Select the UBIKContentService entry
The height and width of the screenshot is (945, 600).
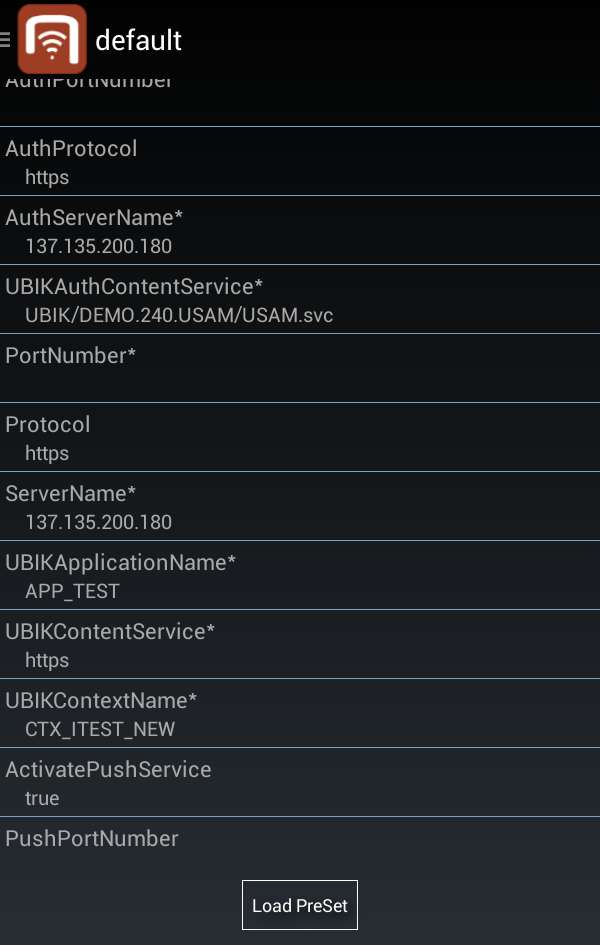coord(300,645)
